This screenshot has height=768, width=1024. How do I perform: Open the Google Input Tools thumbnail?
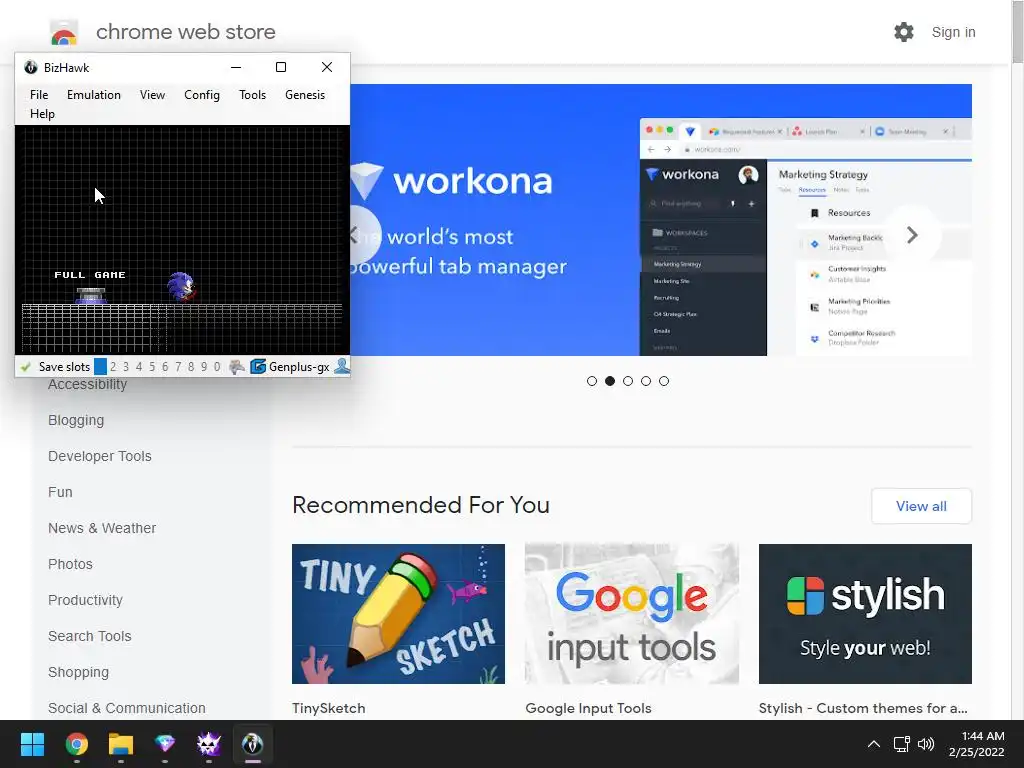click(x=632, y=614)
